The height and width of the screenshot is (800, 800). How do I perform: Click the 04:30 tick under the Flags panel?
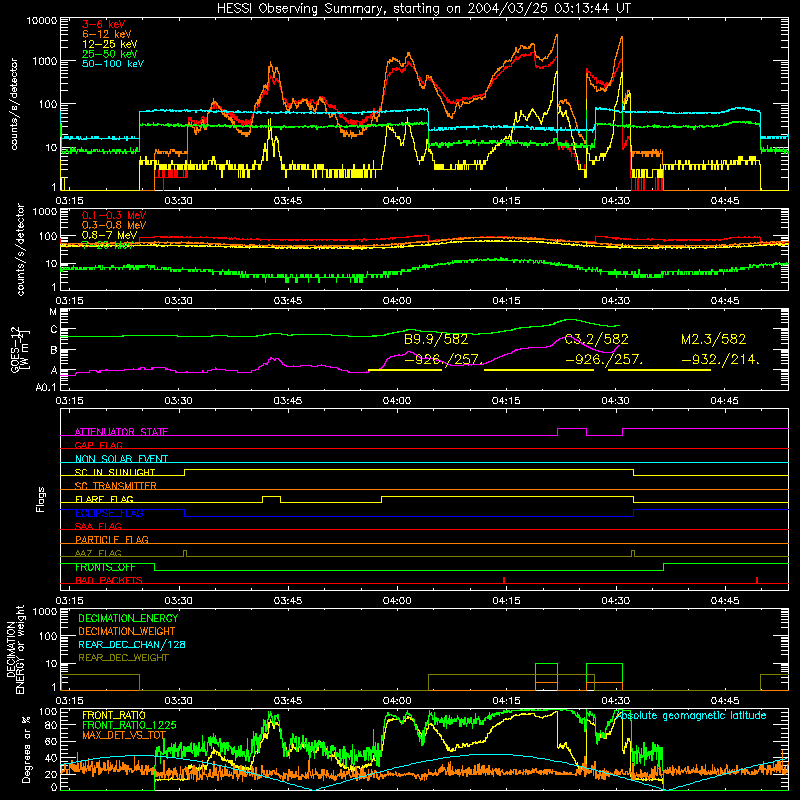pyautogui.click(x=616, y=601)
